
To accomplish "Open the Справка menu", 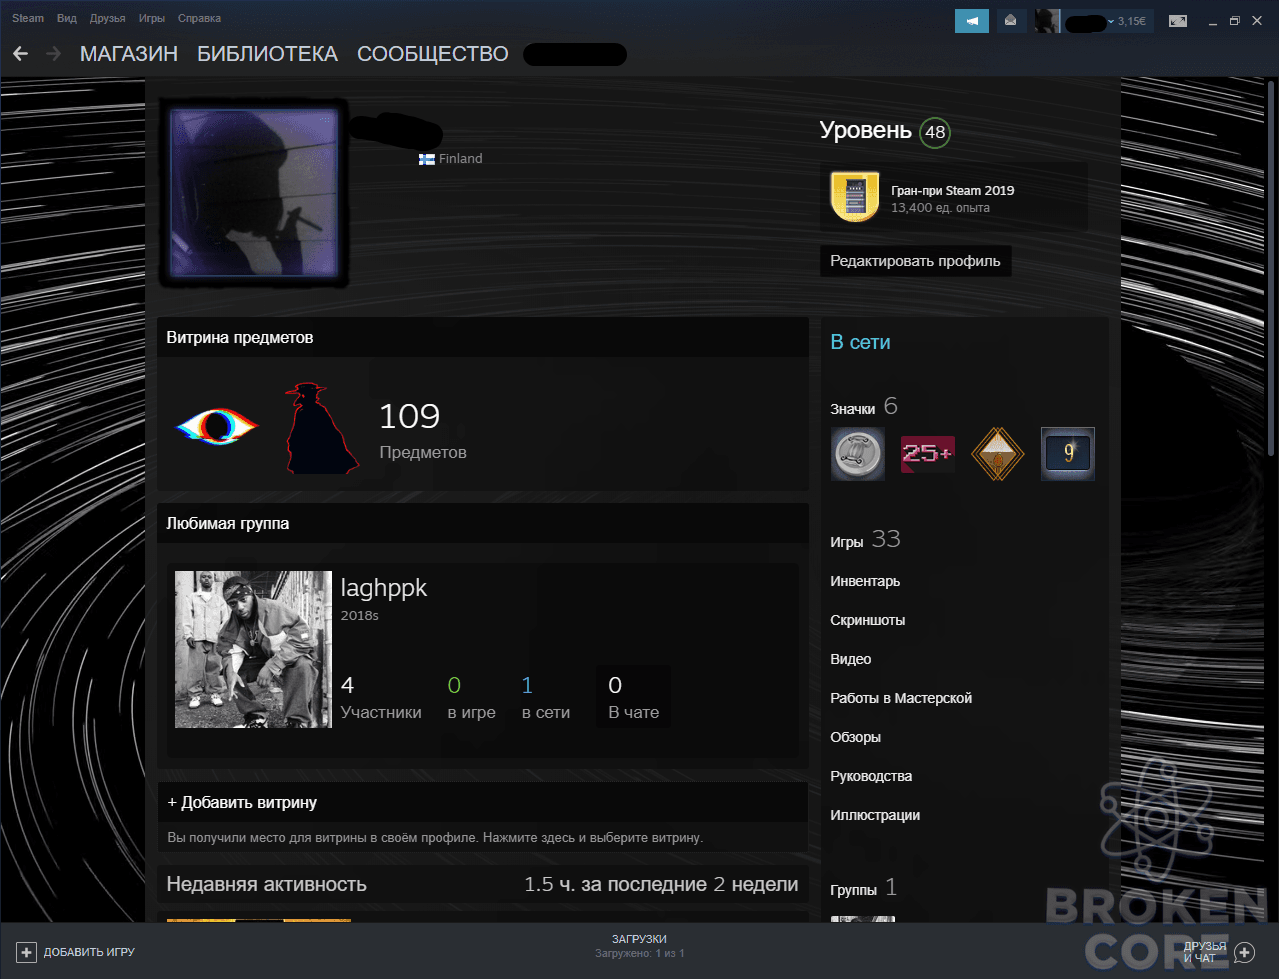I will pos(199,18).
